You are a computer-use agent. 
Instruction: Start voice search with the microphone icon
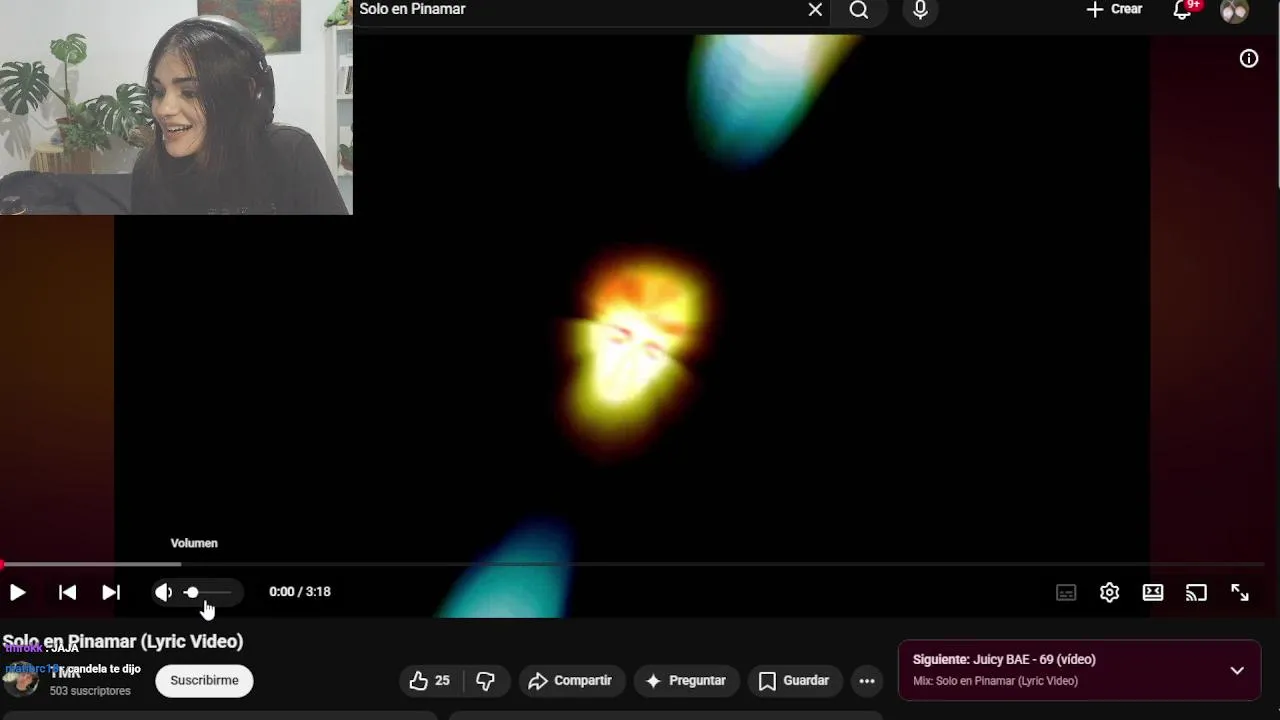pos(920,10)
